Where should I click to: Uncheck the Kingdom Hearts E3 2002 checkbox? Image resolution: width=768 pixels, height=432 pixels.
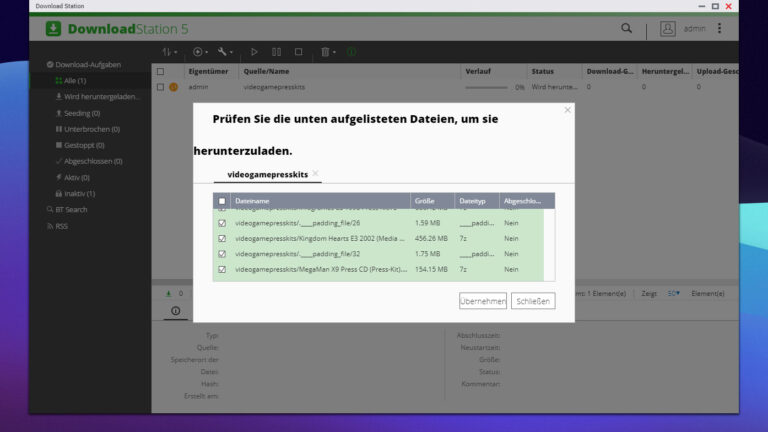coord(222,239)
